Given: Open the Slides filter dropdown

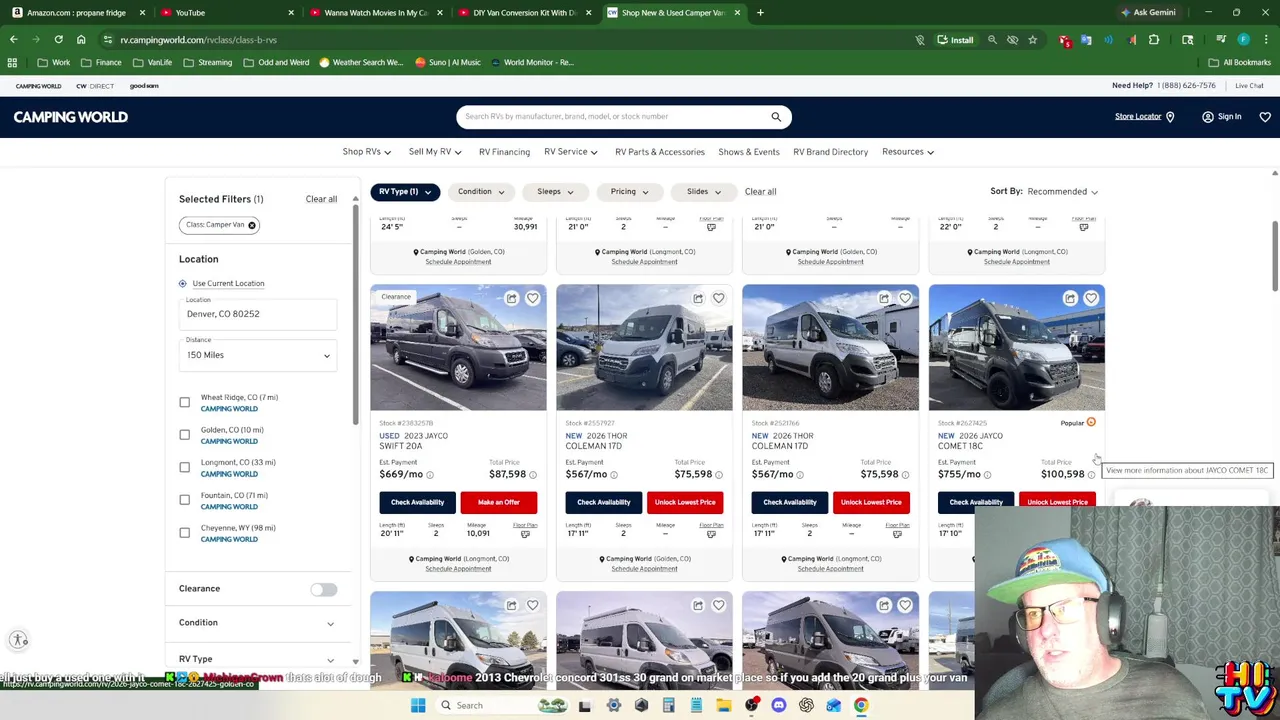Looking at the screenshot, I should pyautogui.click(x=704, y=192).
